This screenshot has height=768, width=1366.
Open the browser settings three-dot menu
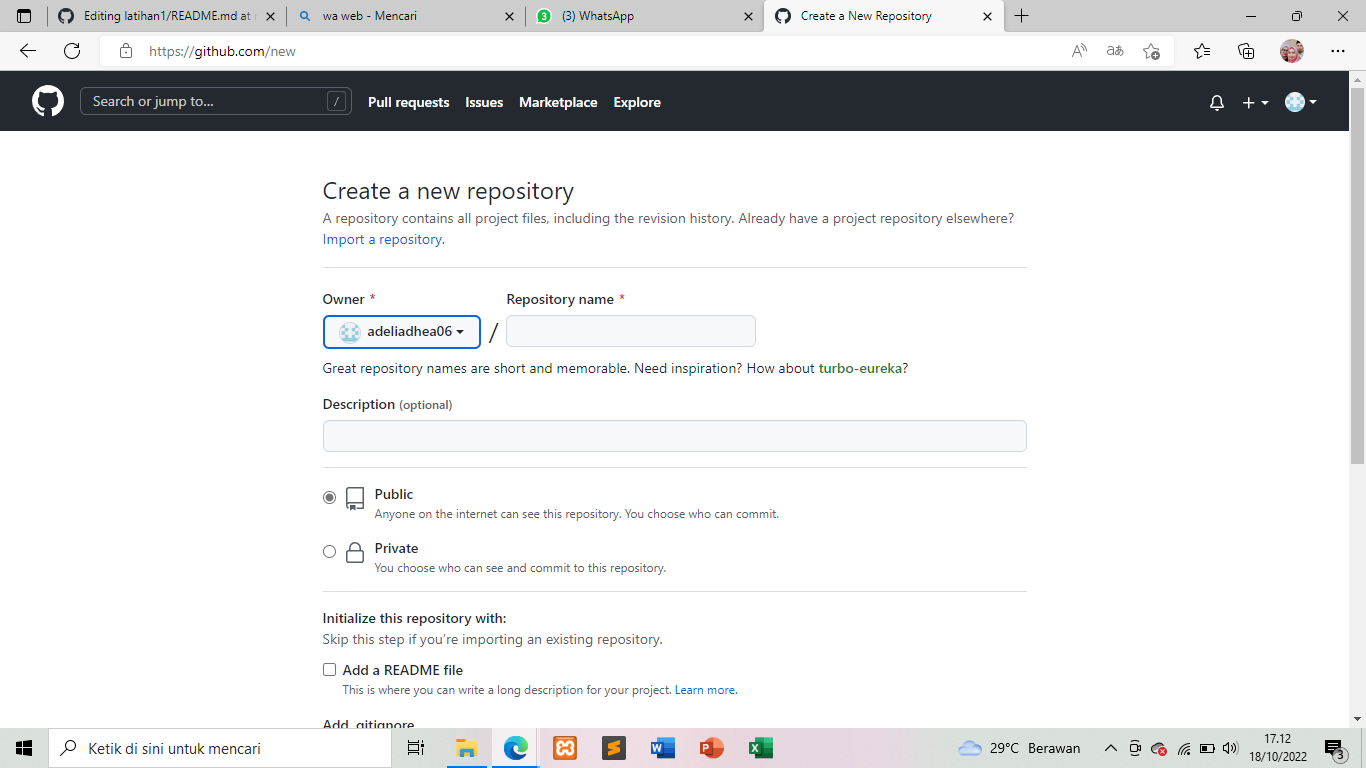coord(1338,50)
